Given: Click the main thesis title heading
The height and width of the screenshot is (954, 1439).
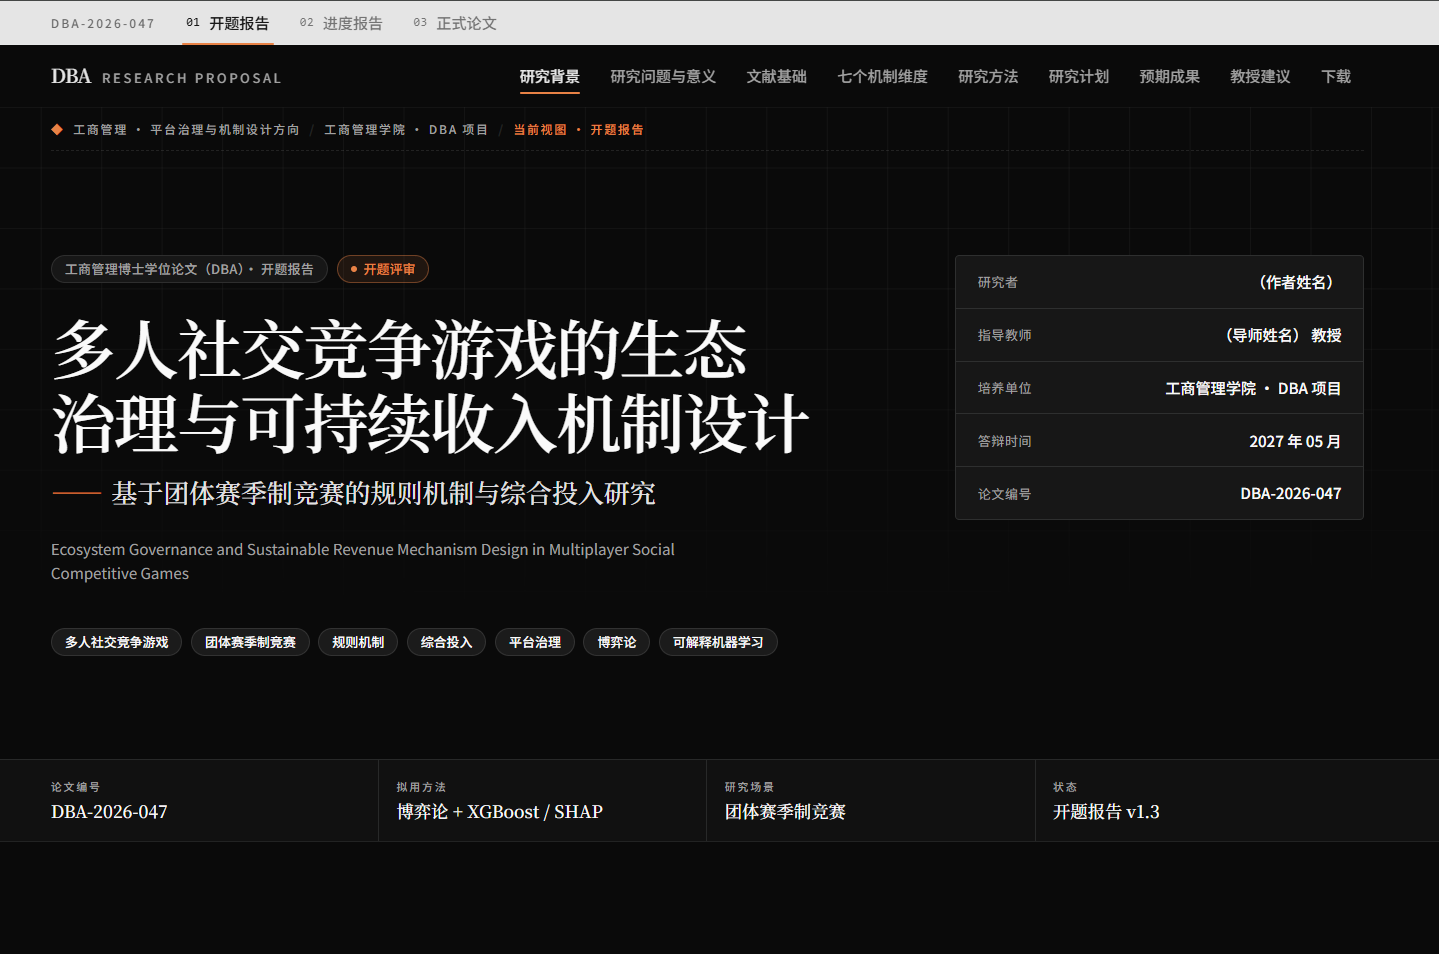Looking at the screenshot, I should pos(430,387).
